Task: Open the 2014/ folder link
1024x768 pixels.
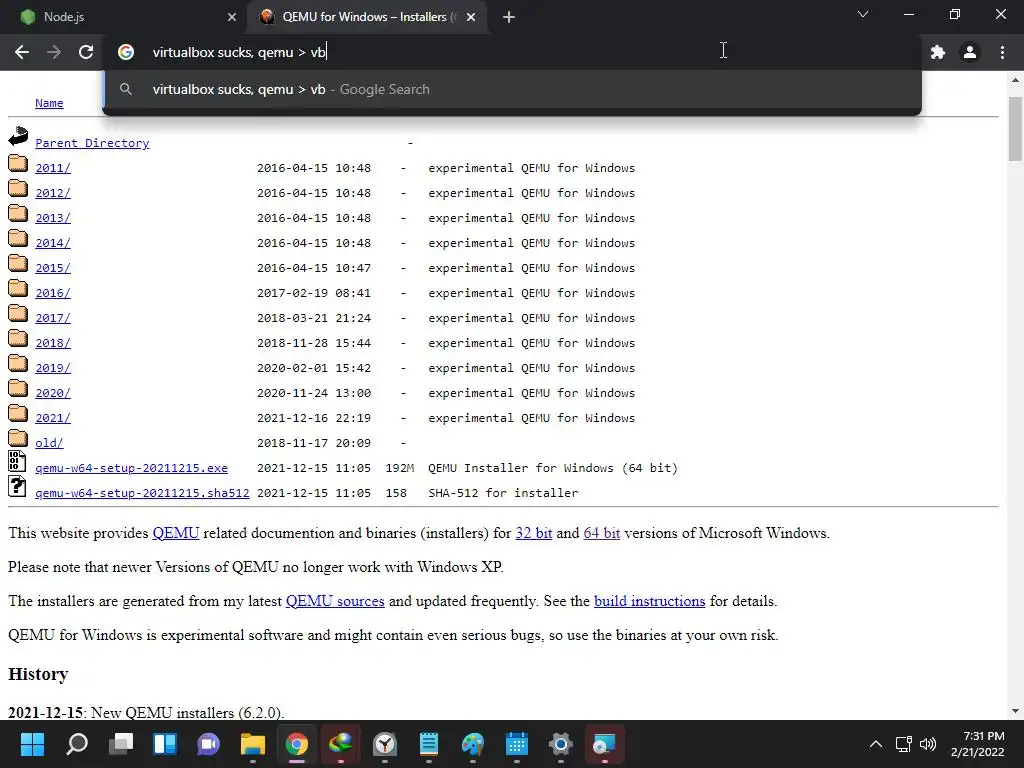Action: coord(53,243)
